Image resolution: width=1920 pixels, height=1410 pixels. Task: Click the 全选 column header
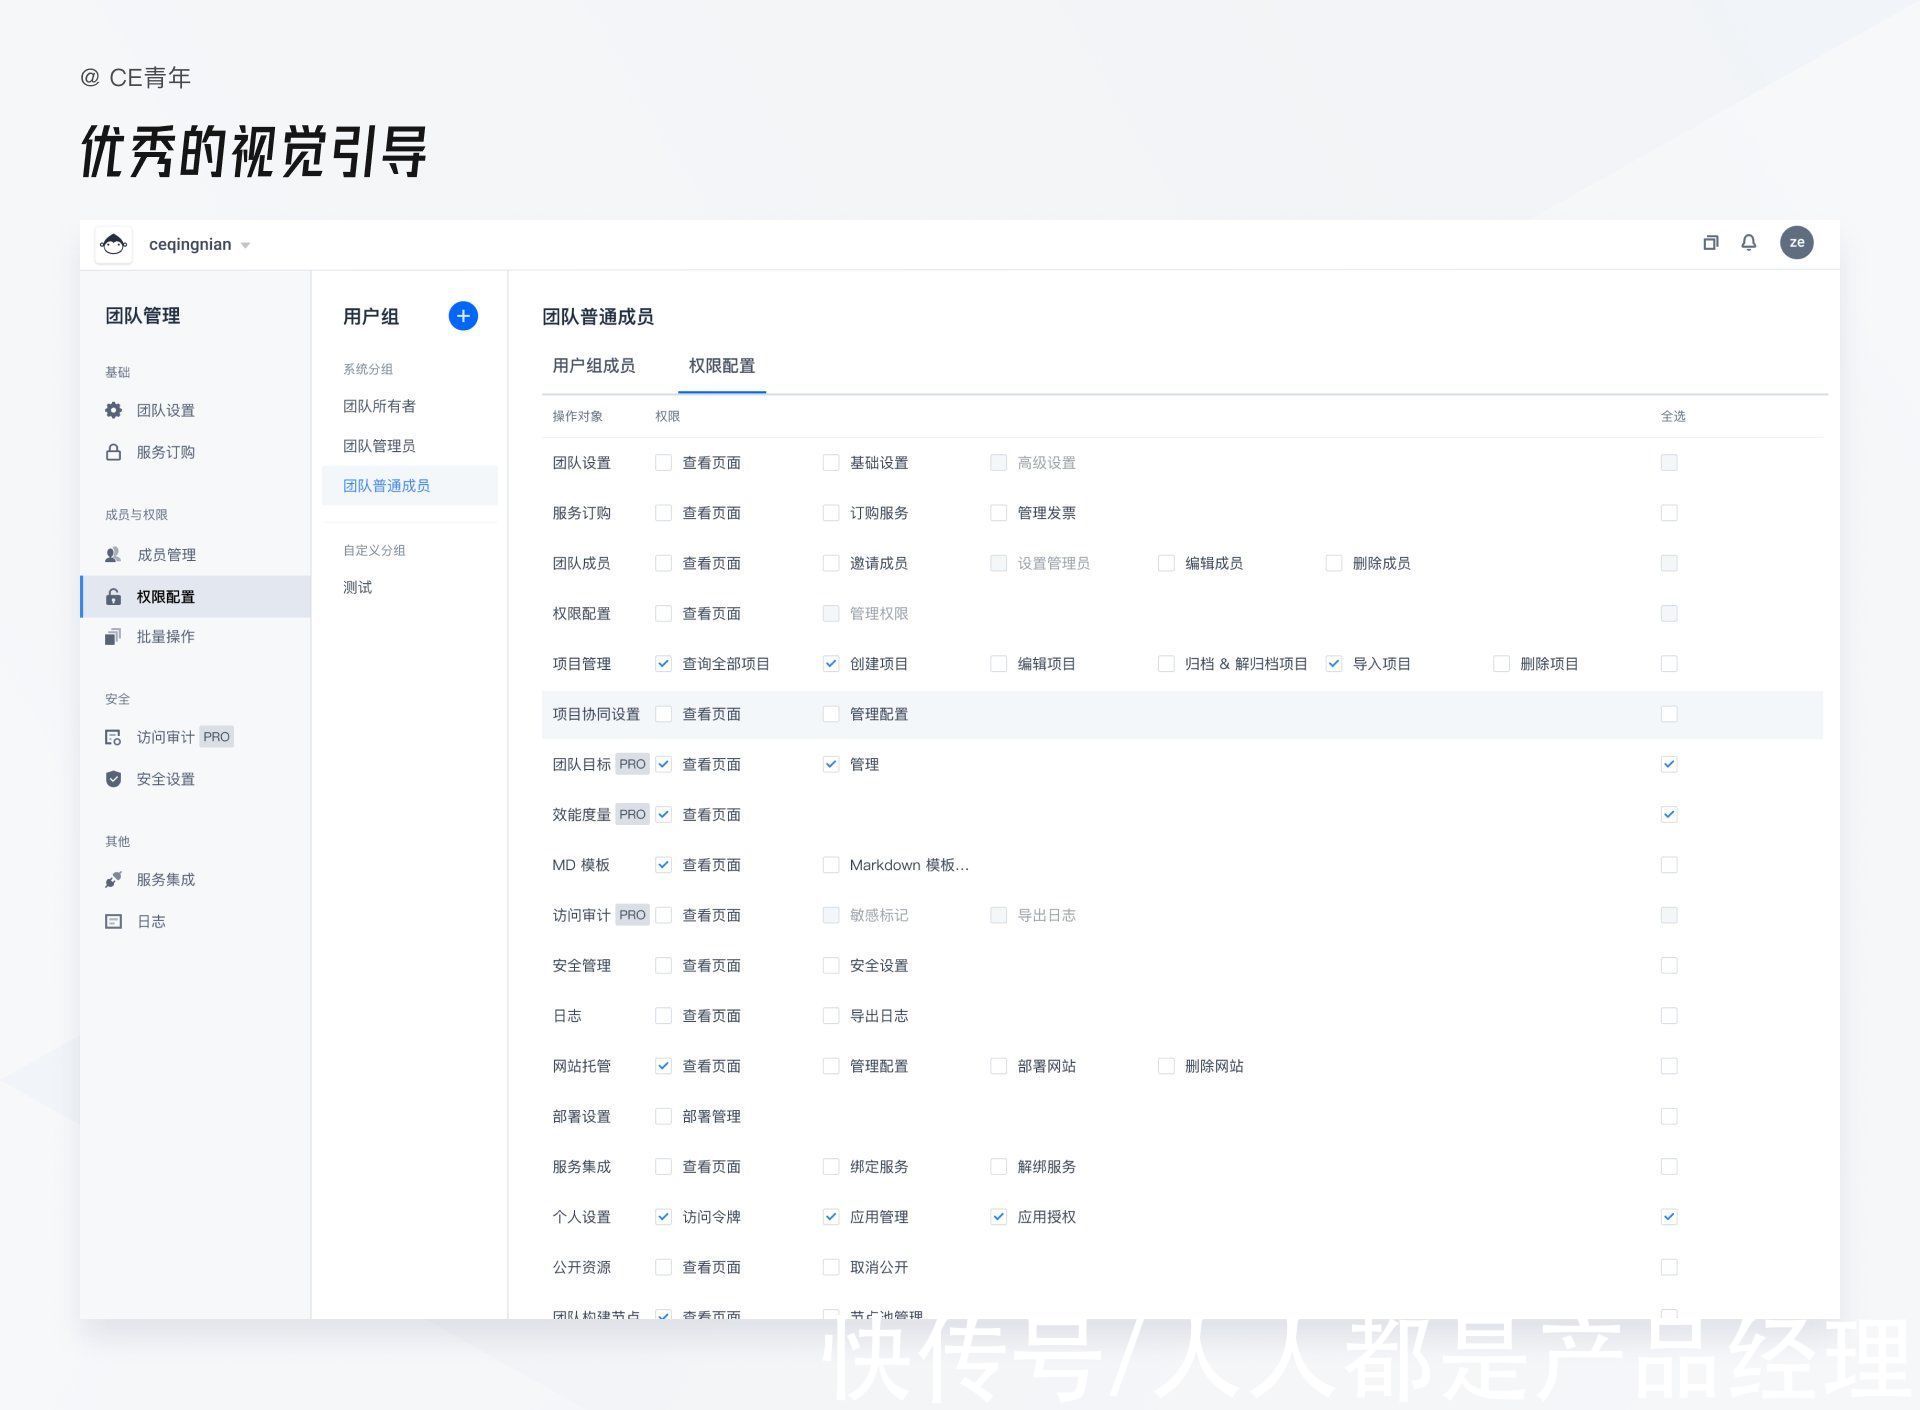click(x=1673, y=416)
